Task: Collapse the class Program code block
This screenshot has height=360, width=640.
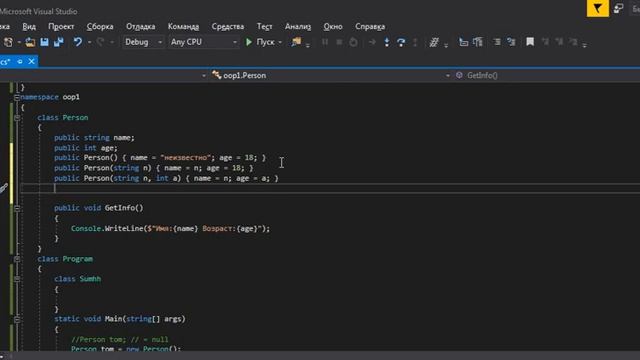Action: point(17,259)
